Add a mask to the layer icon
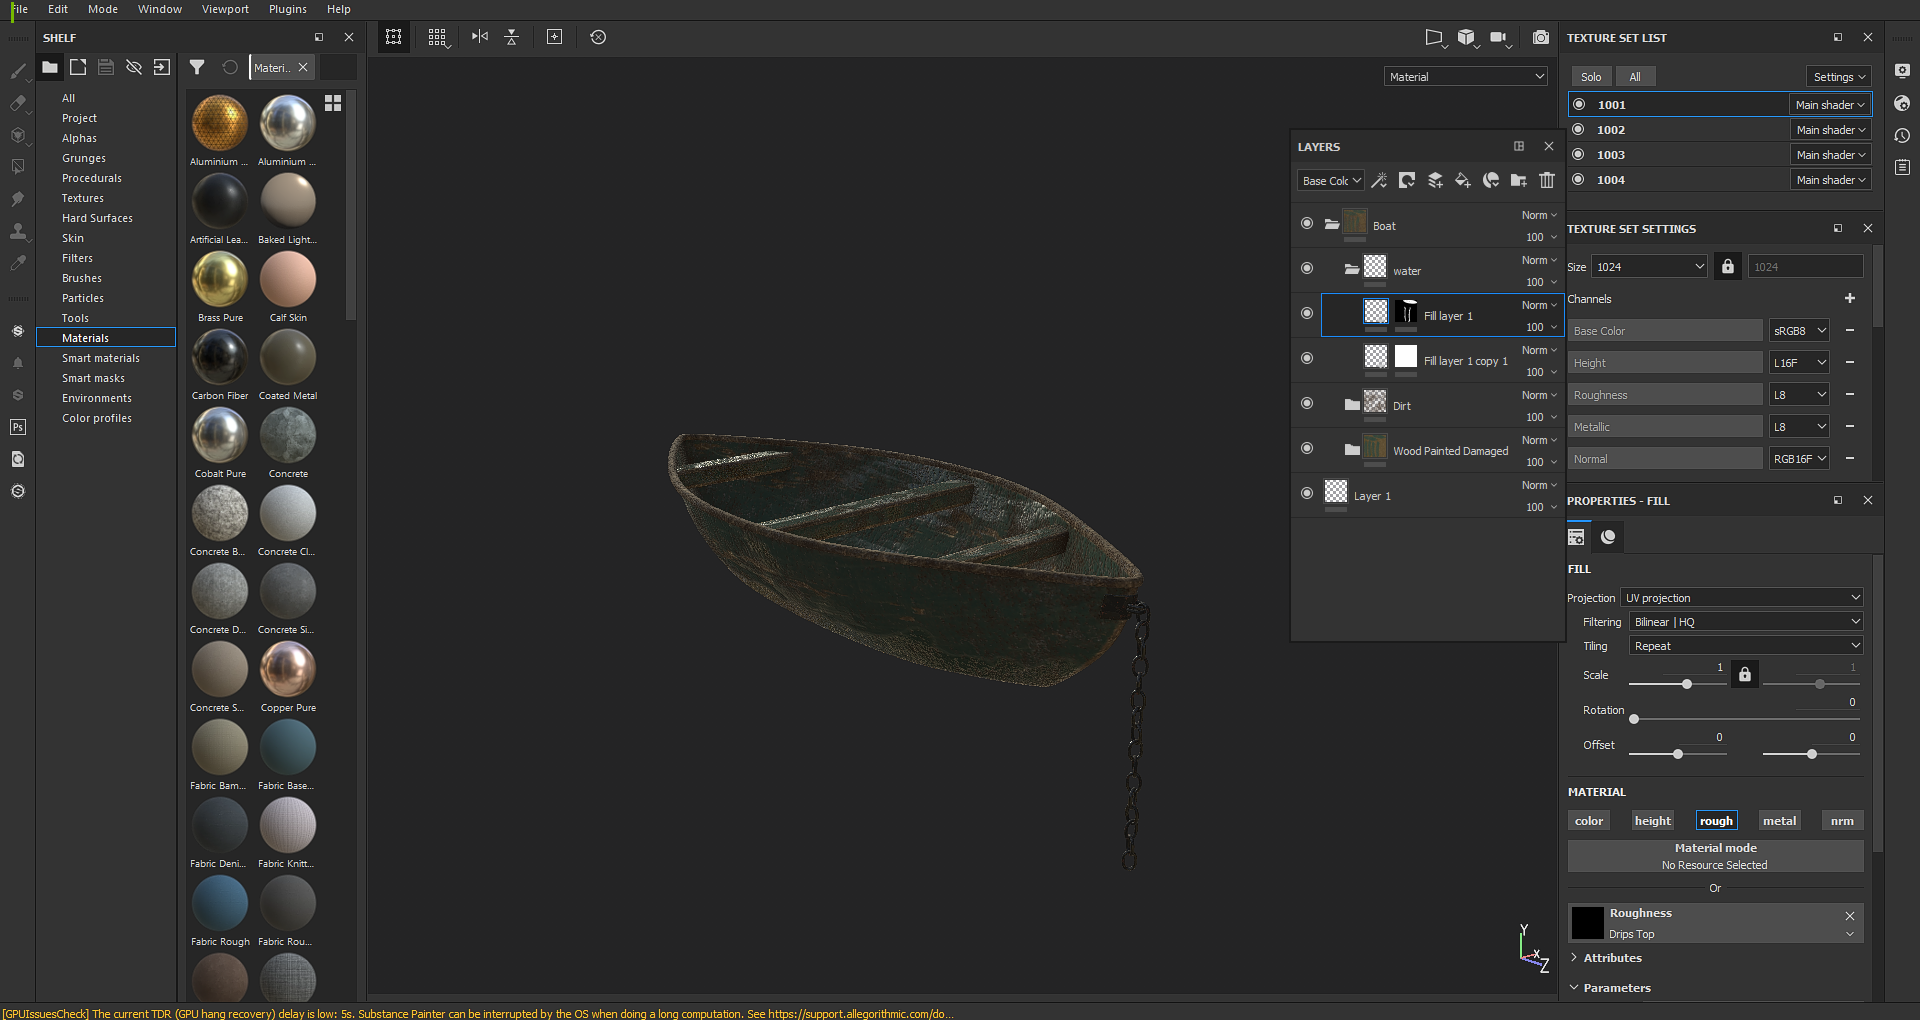1920x1020 pixels. [x=1407, y=180]
